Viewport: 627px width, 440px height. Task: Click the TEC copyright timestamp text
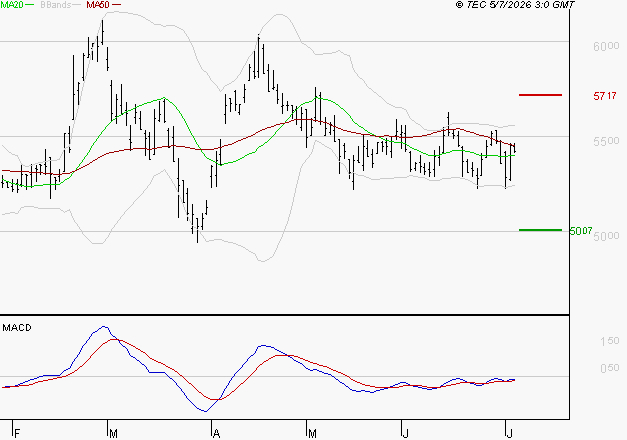515,5
